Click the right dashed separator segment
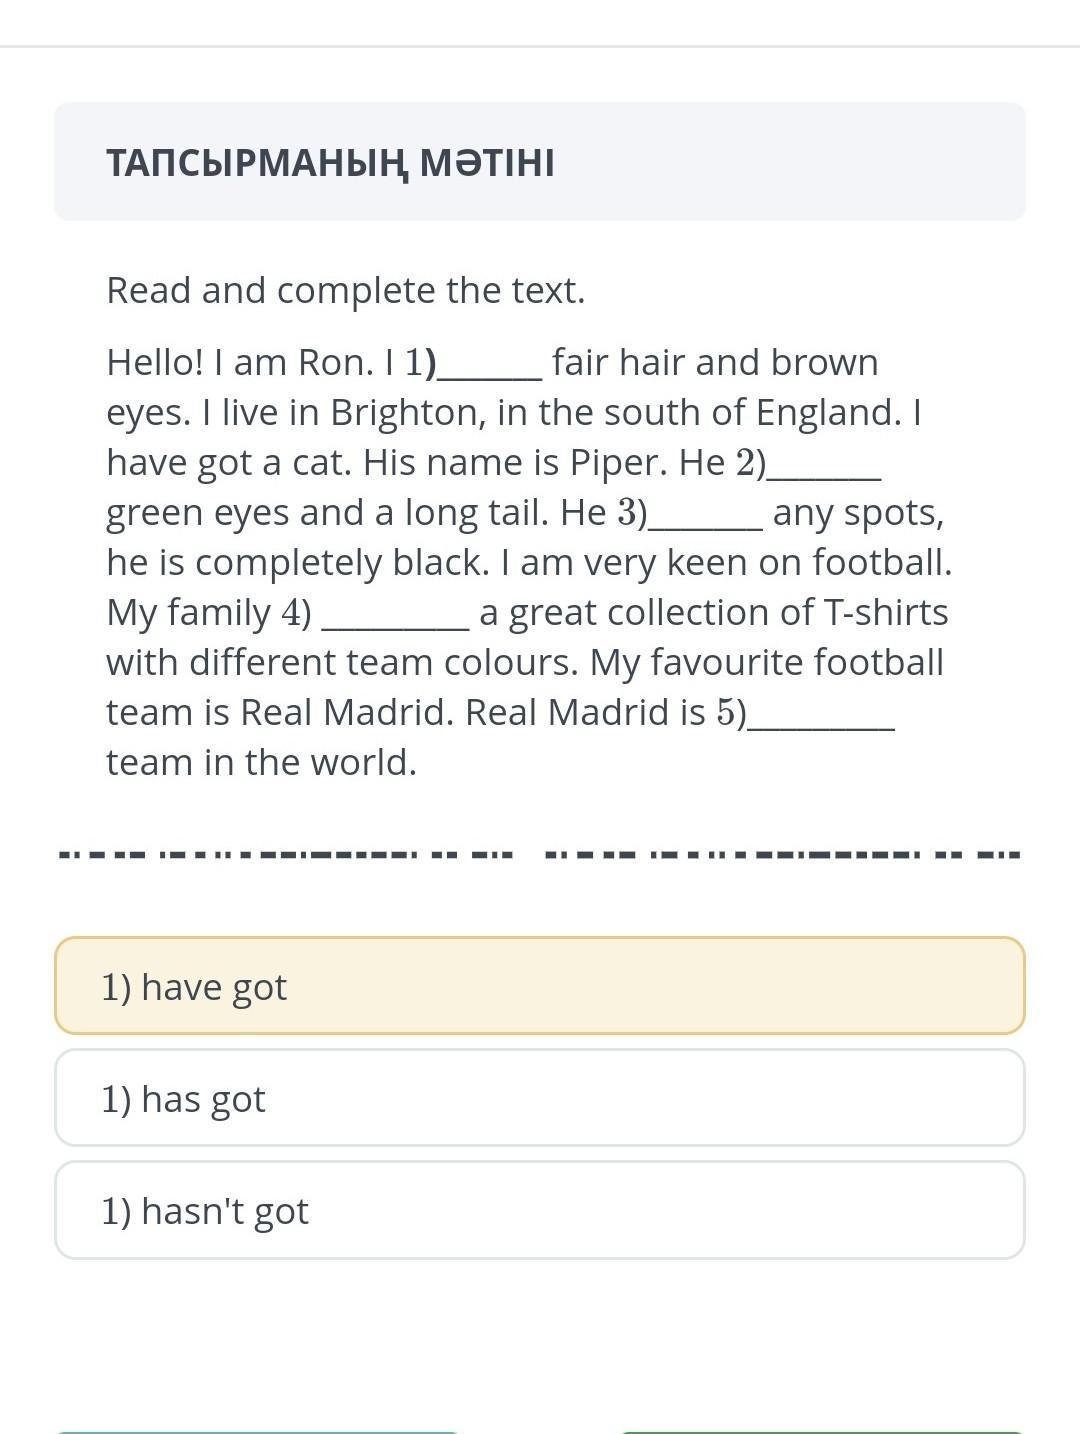Viewport: 1080px width, 1434px height. pyautogui.click(x=783, y=855)
